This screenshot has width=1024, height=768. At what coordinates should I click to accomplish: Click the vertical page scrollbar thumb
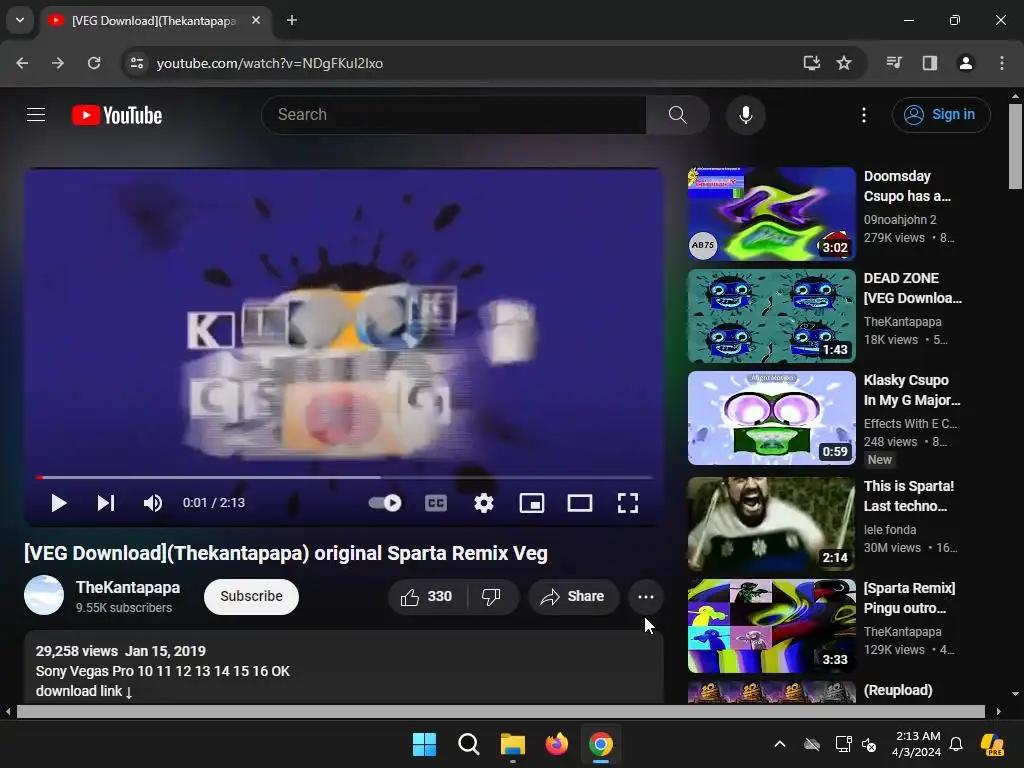tap(1016, 147)
